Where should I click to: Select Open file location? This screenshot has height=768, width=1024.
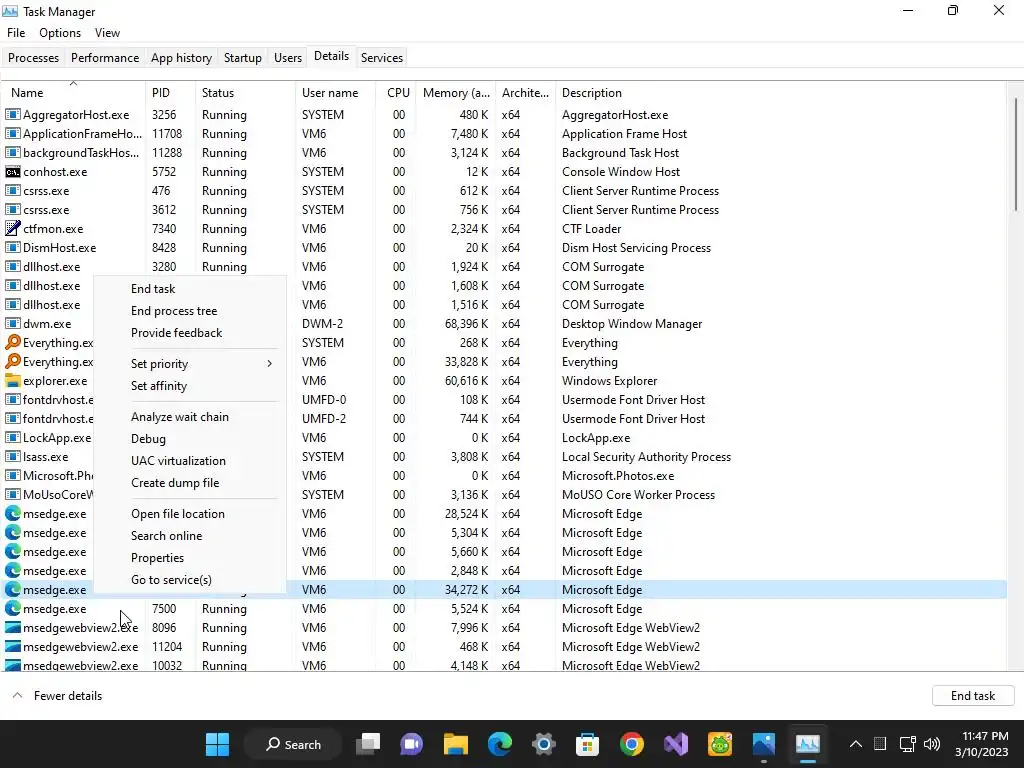[x=189, y=514]
